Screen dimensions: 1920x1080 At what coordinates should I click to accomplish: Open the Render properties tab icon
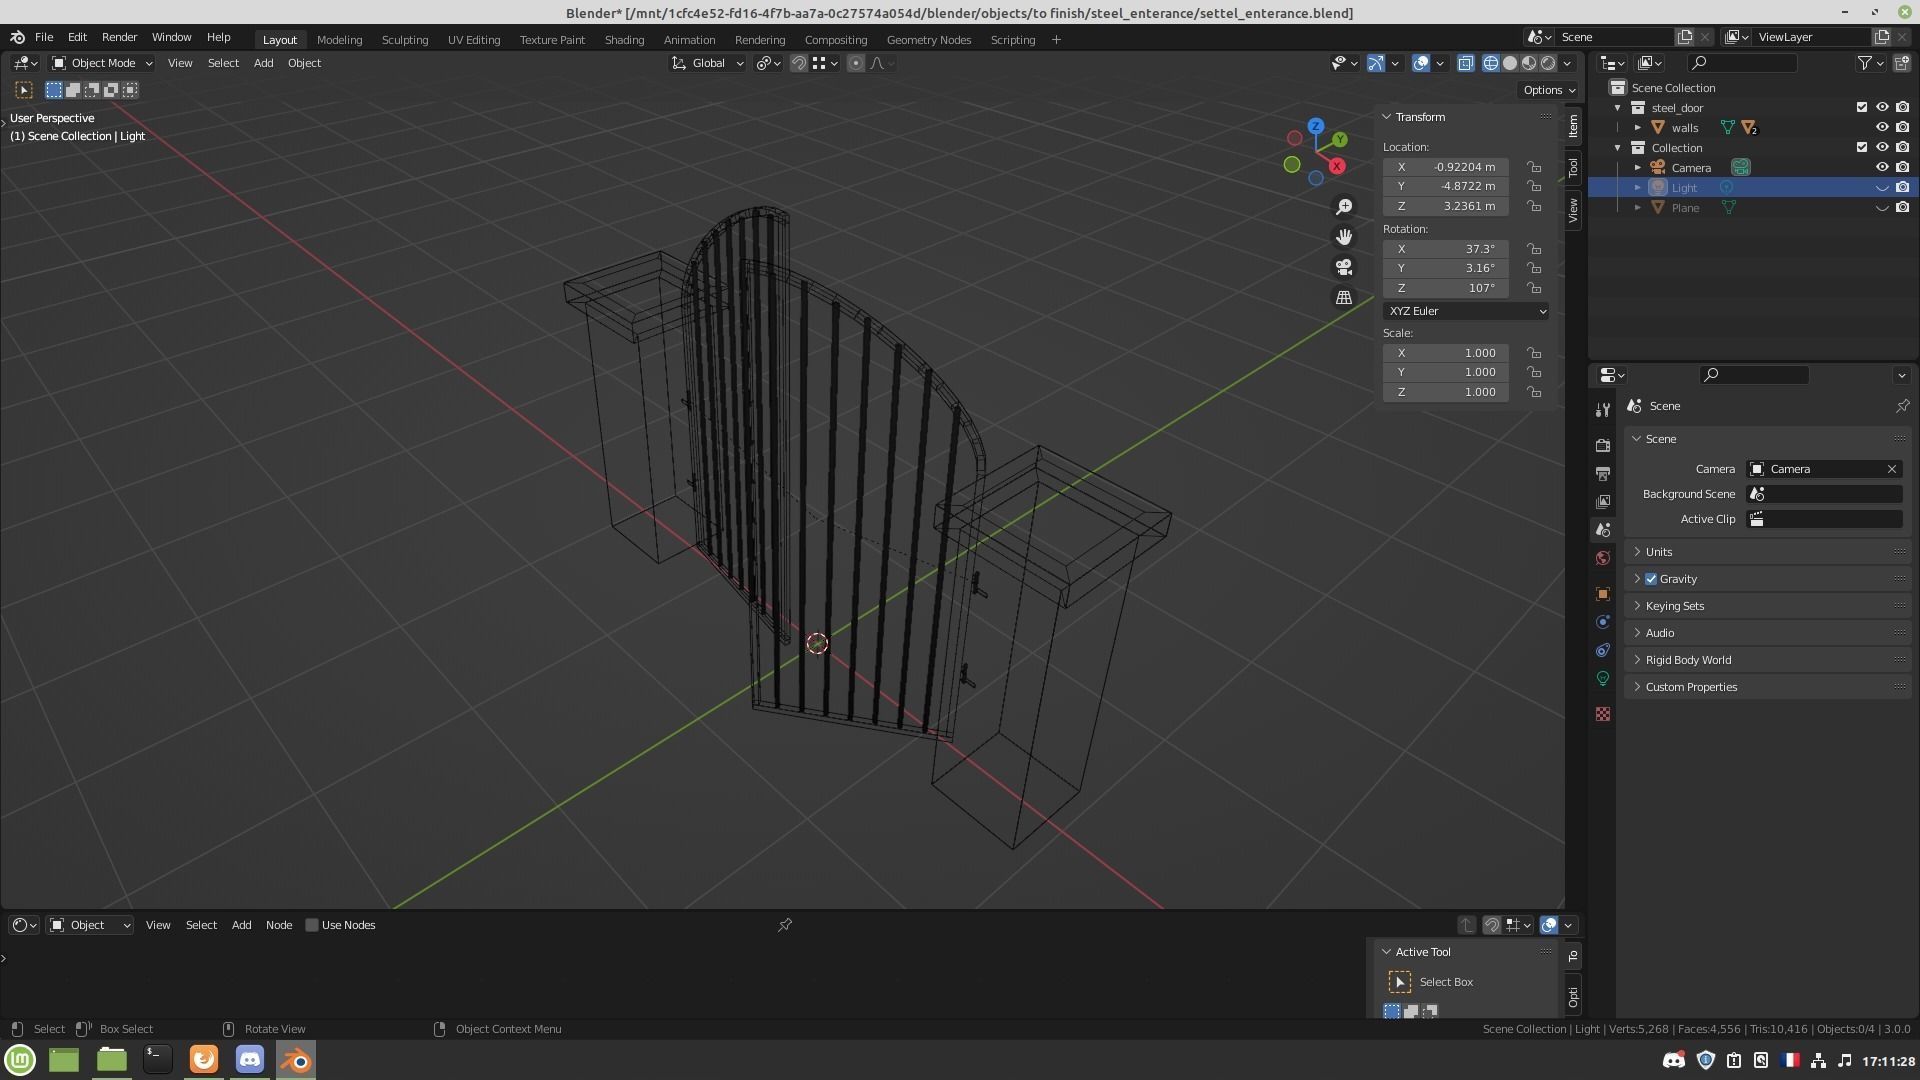pos(1603,445)
